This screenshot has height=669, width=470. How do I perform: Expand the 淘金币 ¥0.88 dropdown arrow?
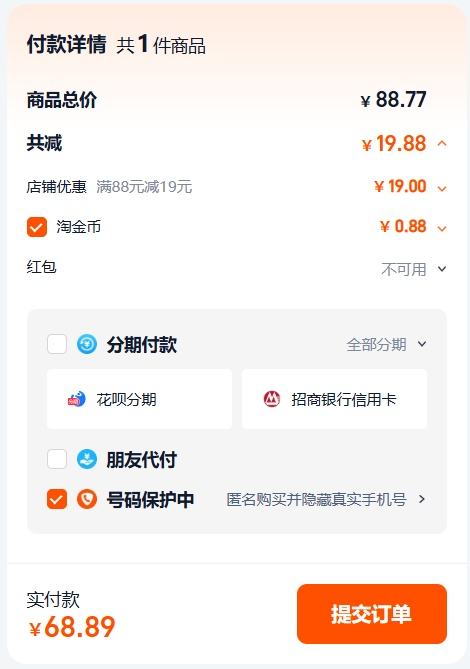pyautogui.click(x=442, y=228)
